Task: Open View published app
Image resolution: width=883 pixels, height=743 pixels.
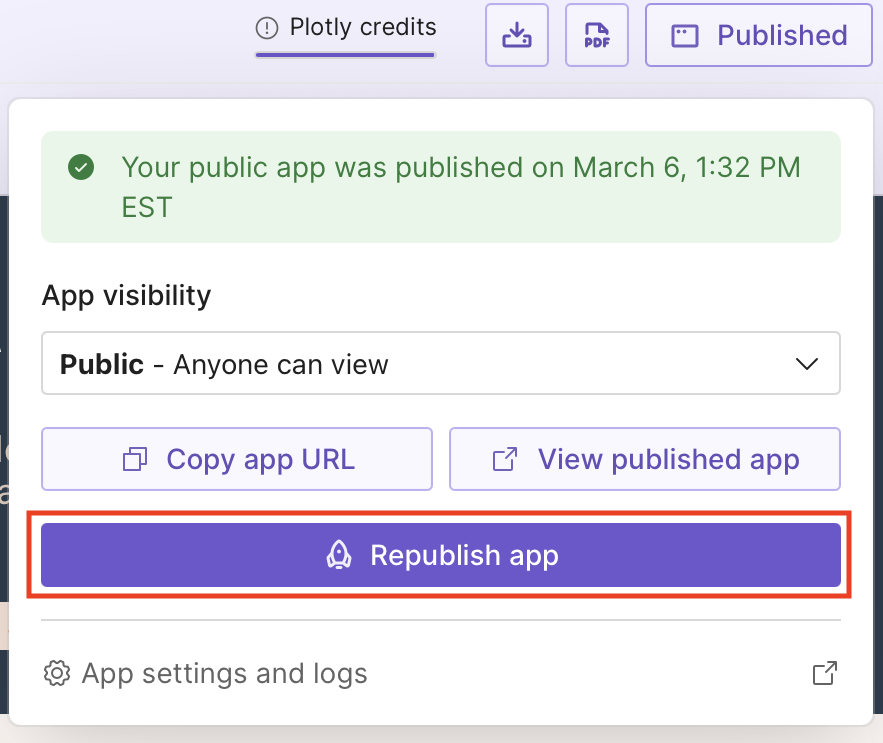Action: click(x=645, y=459)
